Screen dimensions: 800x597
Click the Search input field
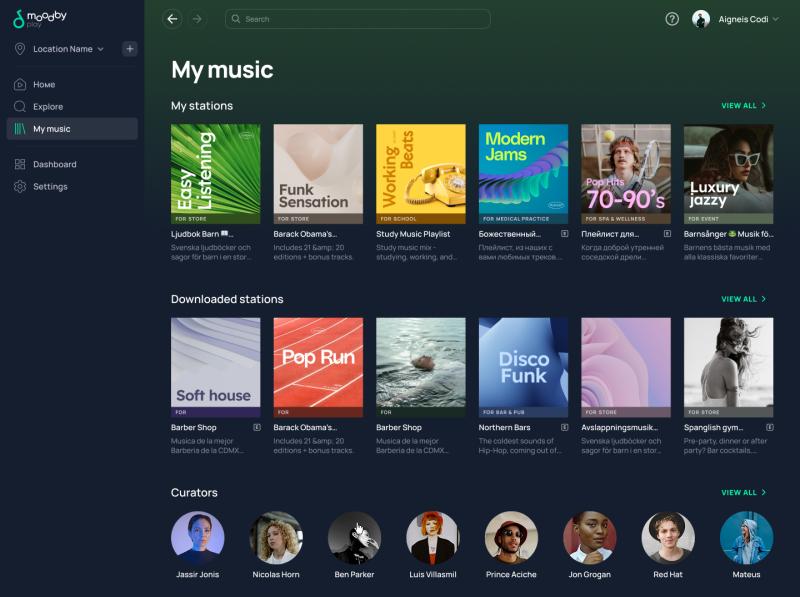358,19
